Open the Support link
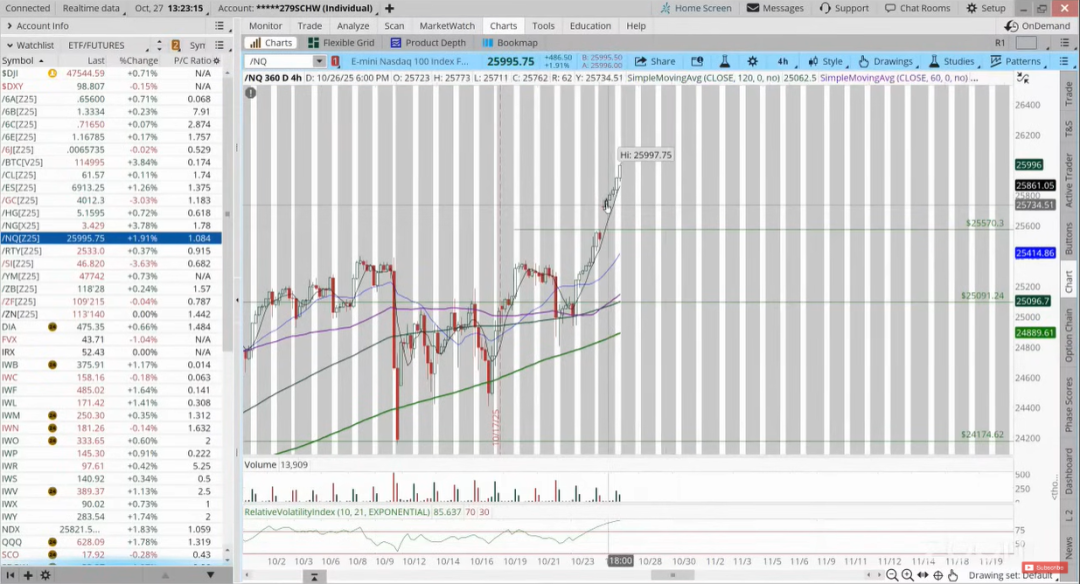 pos(844,8)
